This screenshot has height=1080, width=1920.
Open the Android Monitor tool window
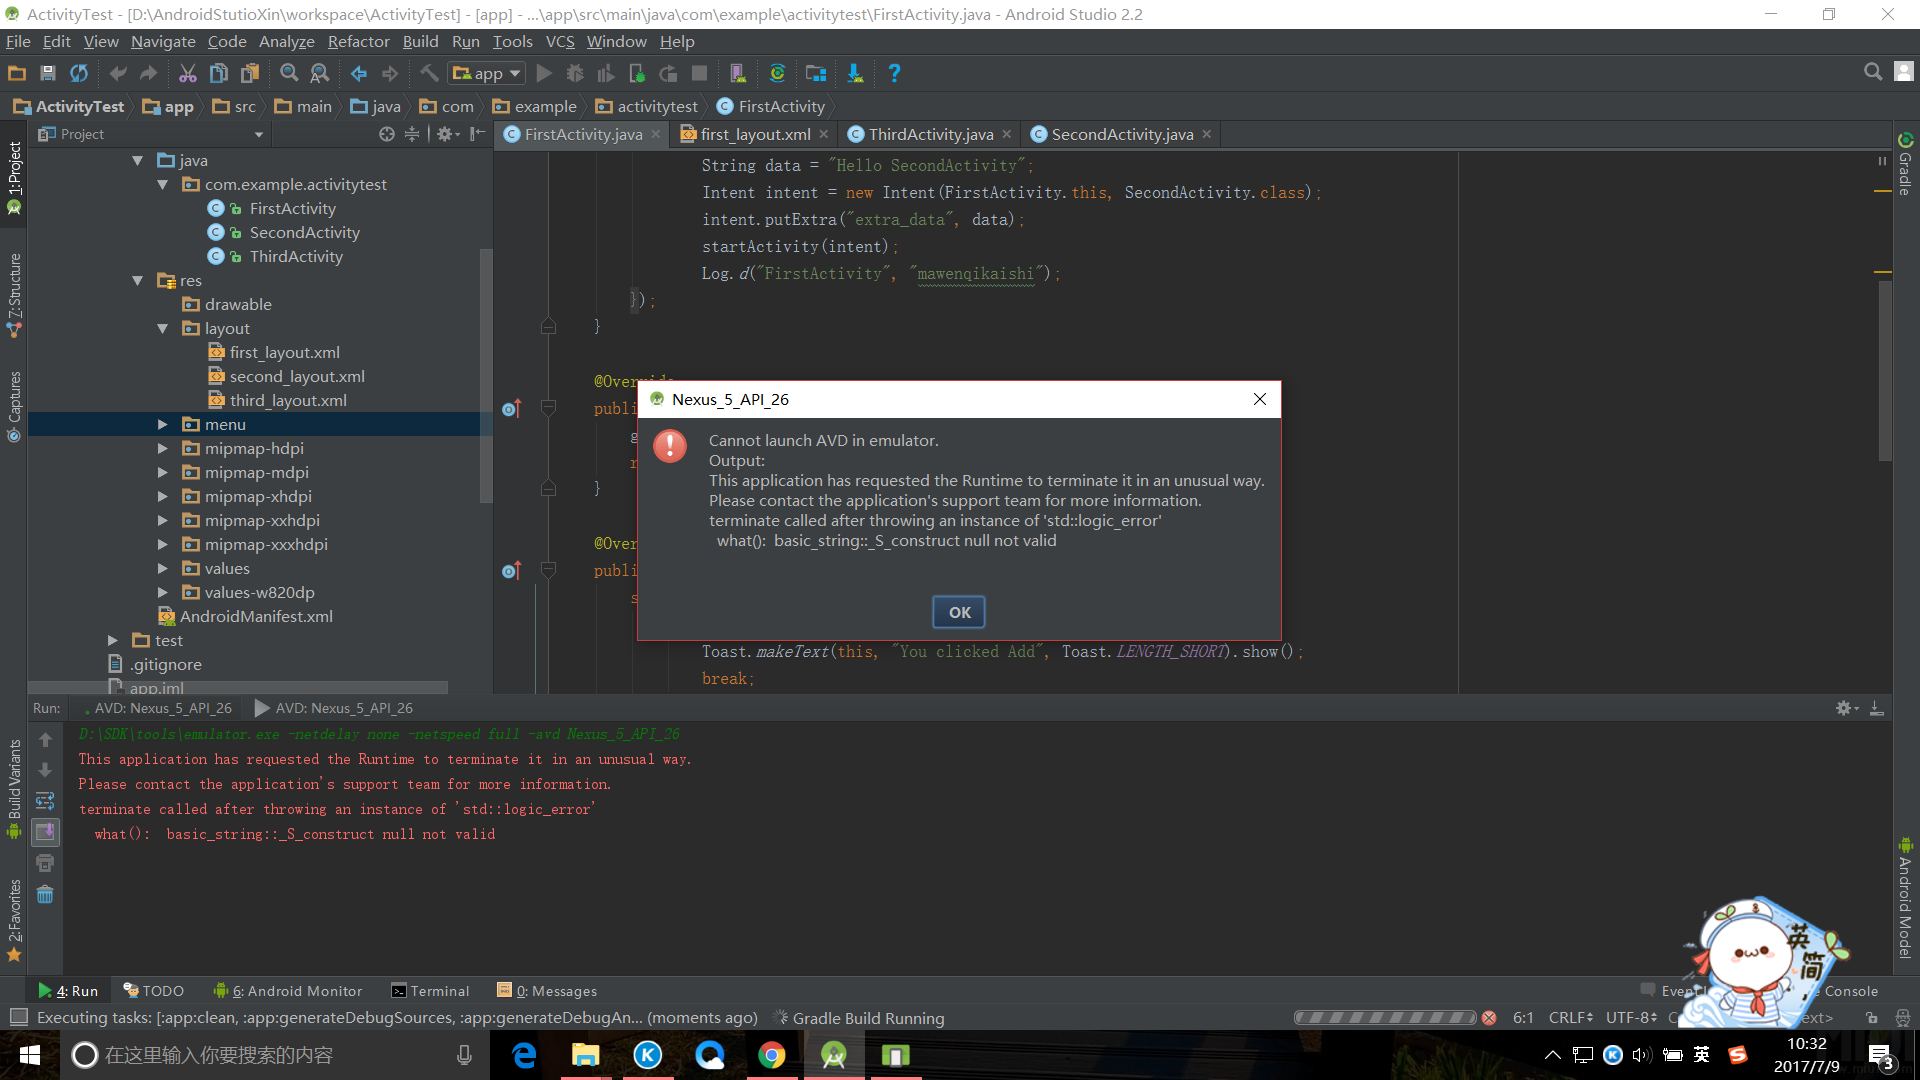click(x=288, y=990)
